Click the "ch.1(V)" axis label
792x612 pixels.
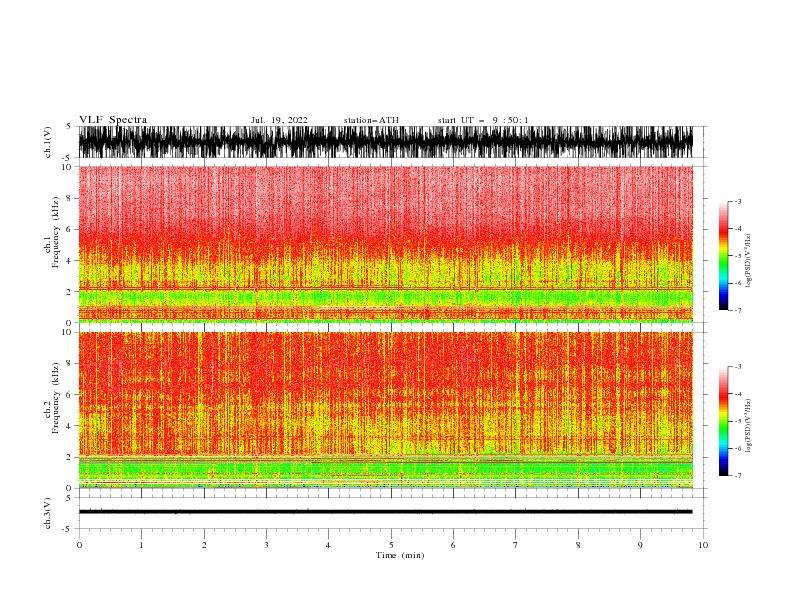point(48,142)
